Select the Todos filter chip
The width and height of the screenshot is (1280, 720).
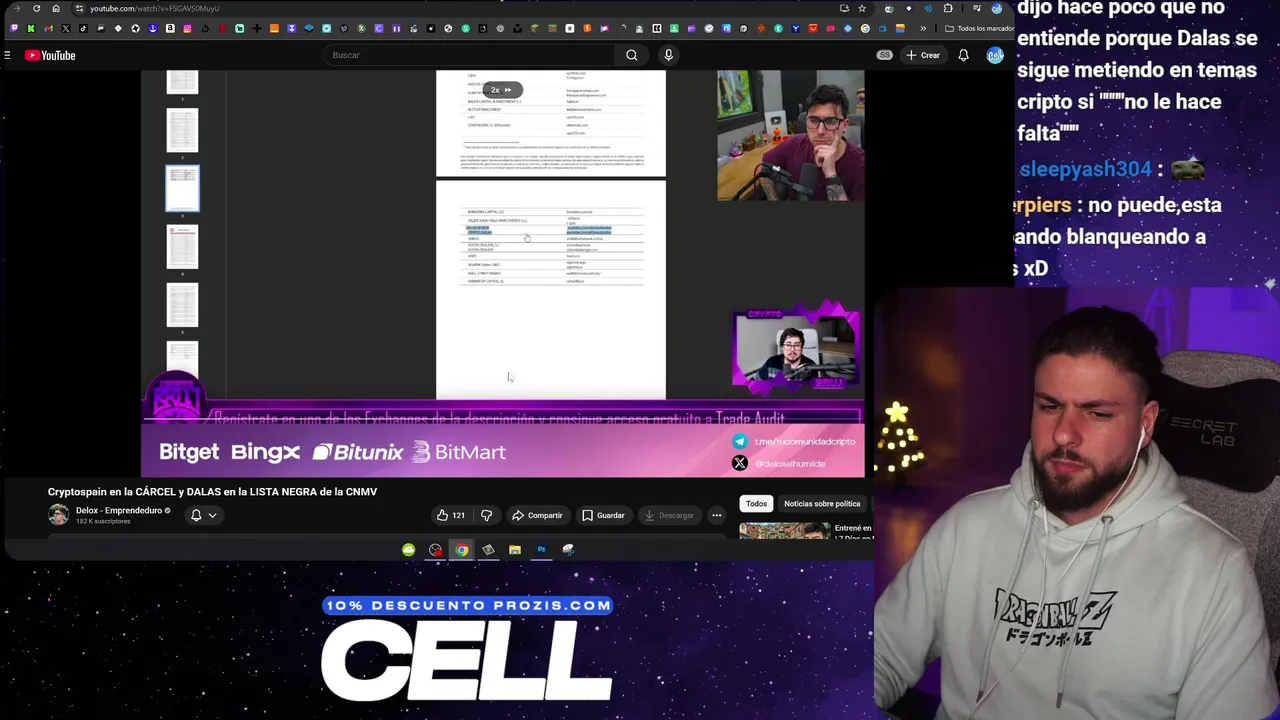tap(756, 503)
